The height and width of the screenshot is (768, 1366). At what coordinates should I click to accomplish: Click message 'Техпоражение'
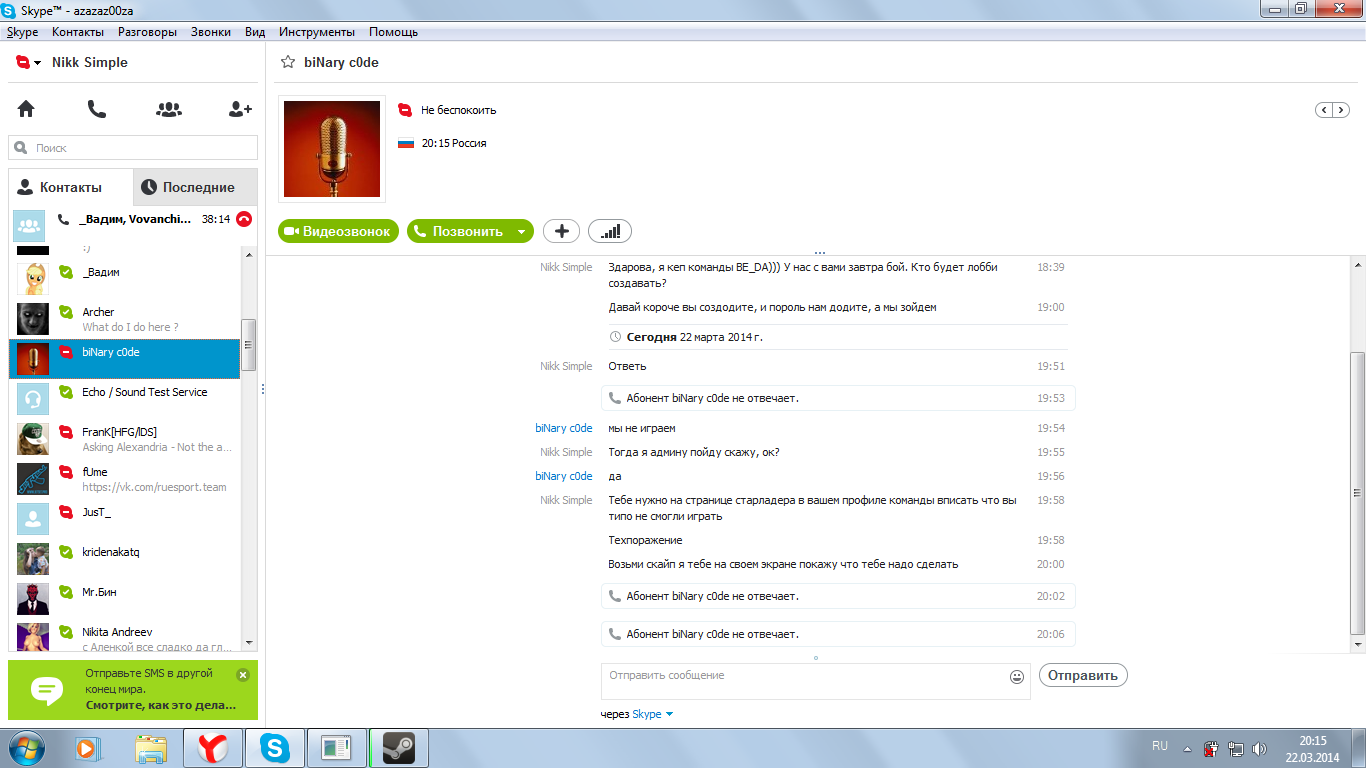[645, 540]
